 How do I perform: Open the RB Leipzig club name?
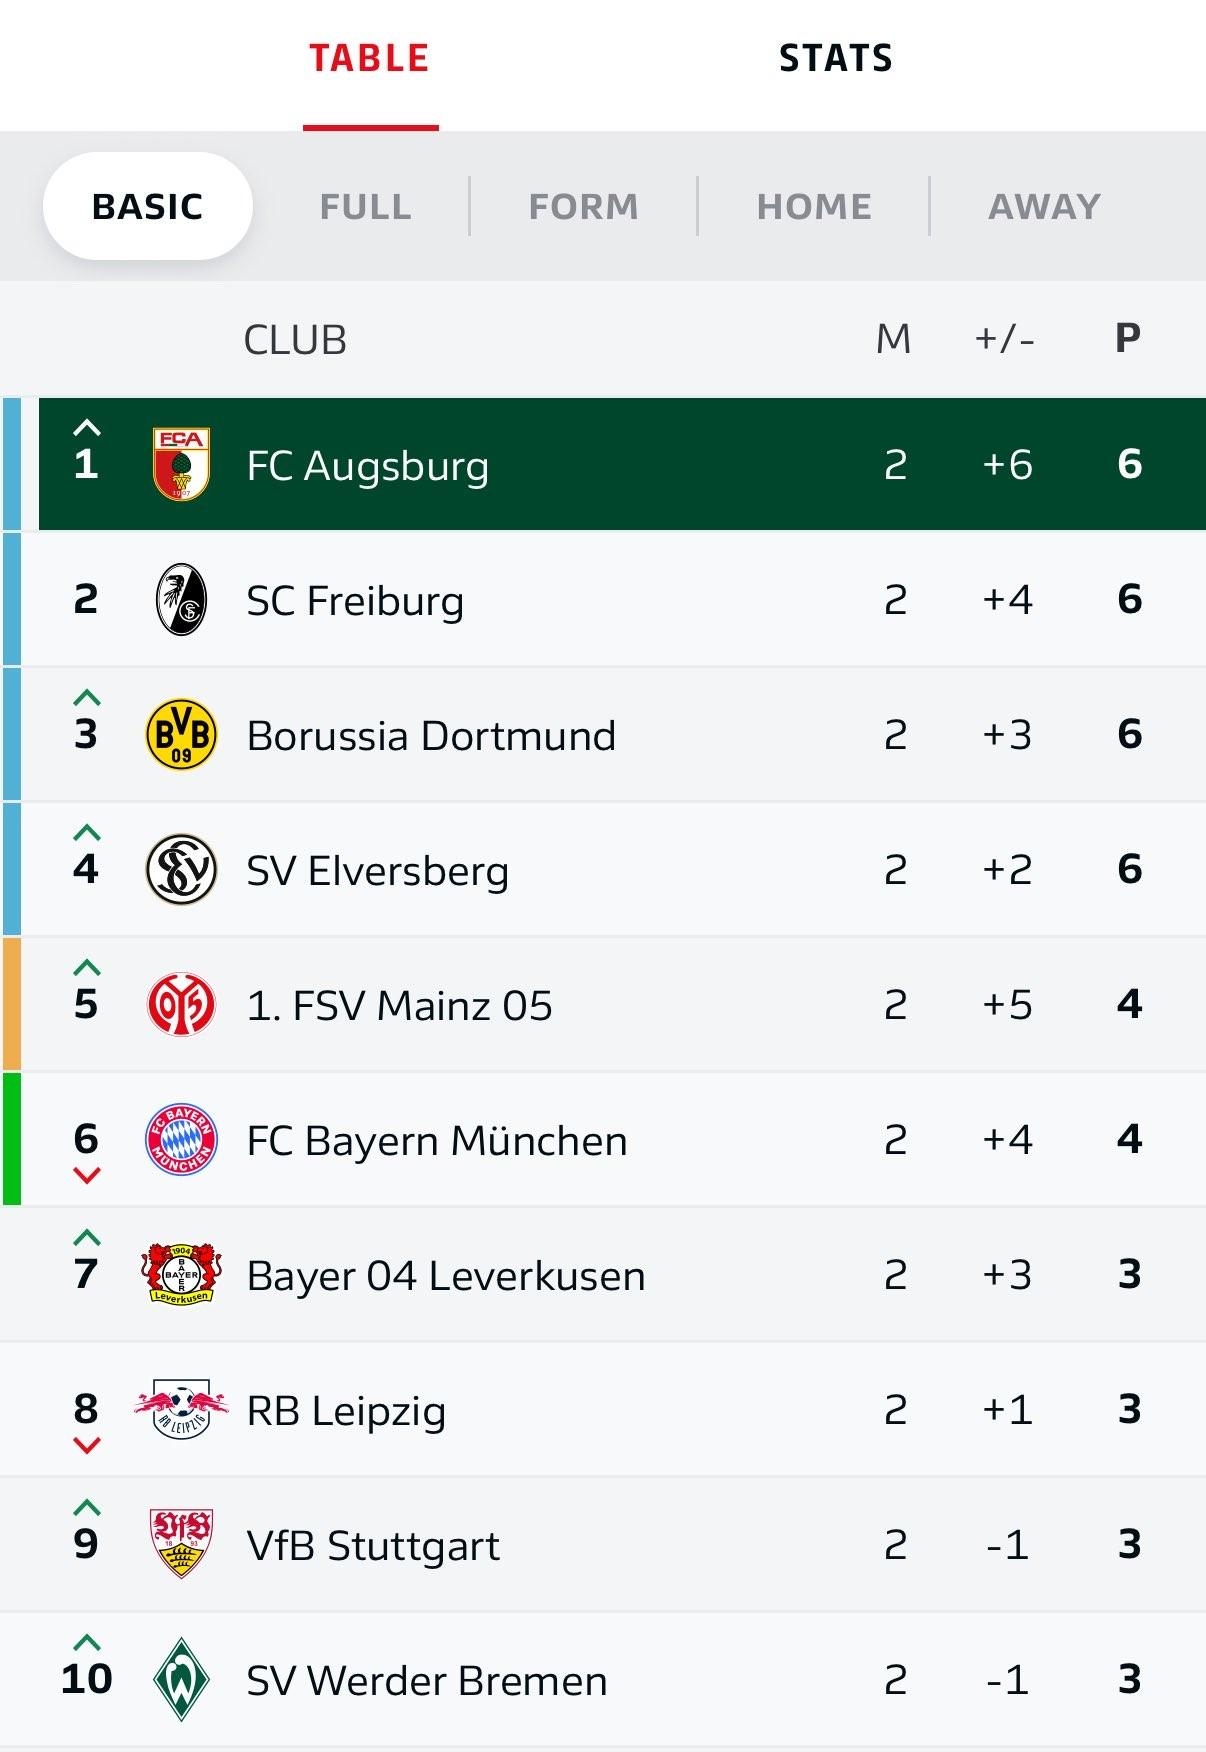coord(346,1410)
